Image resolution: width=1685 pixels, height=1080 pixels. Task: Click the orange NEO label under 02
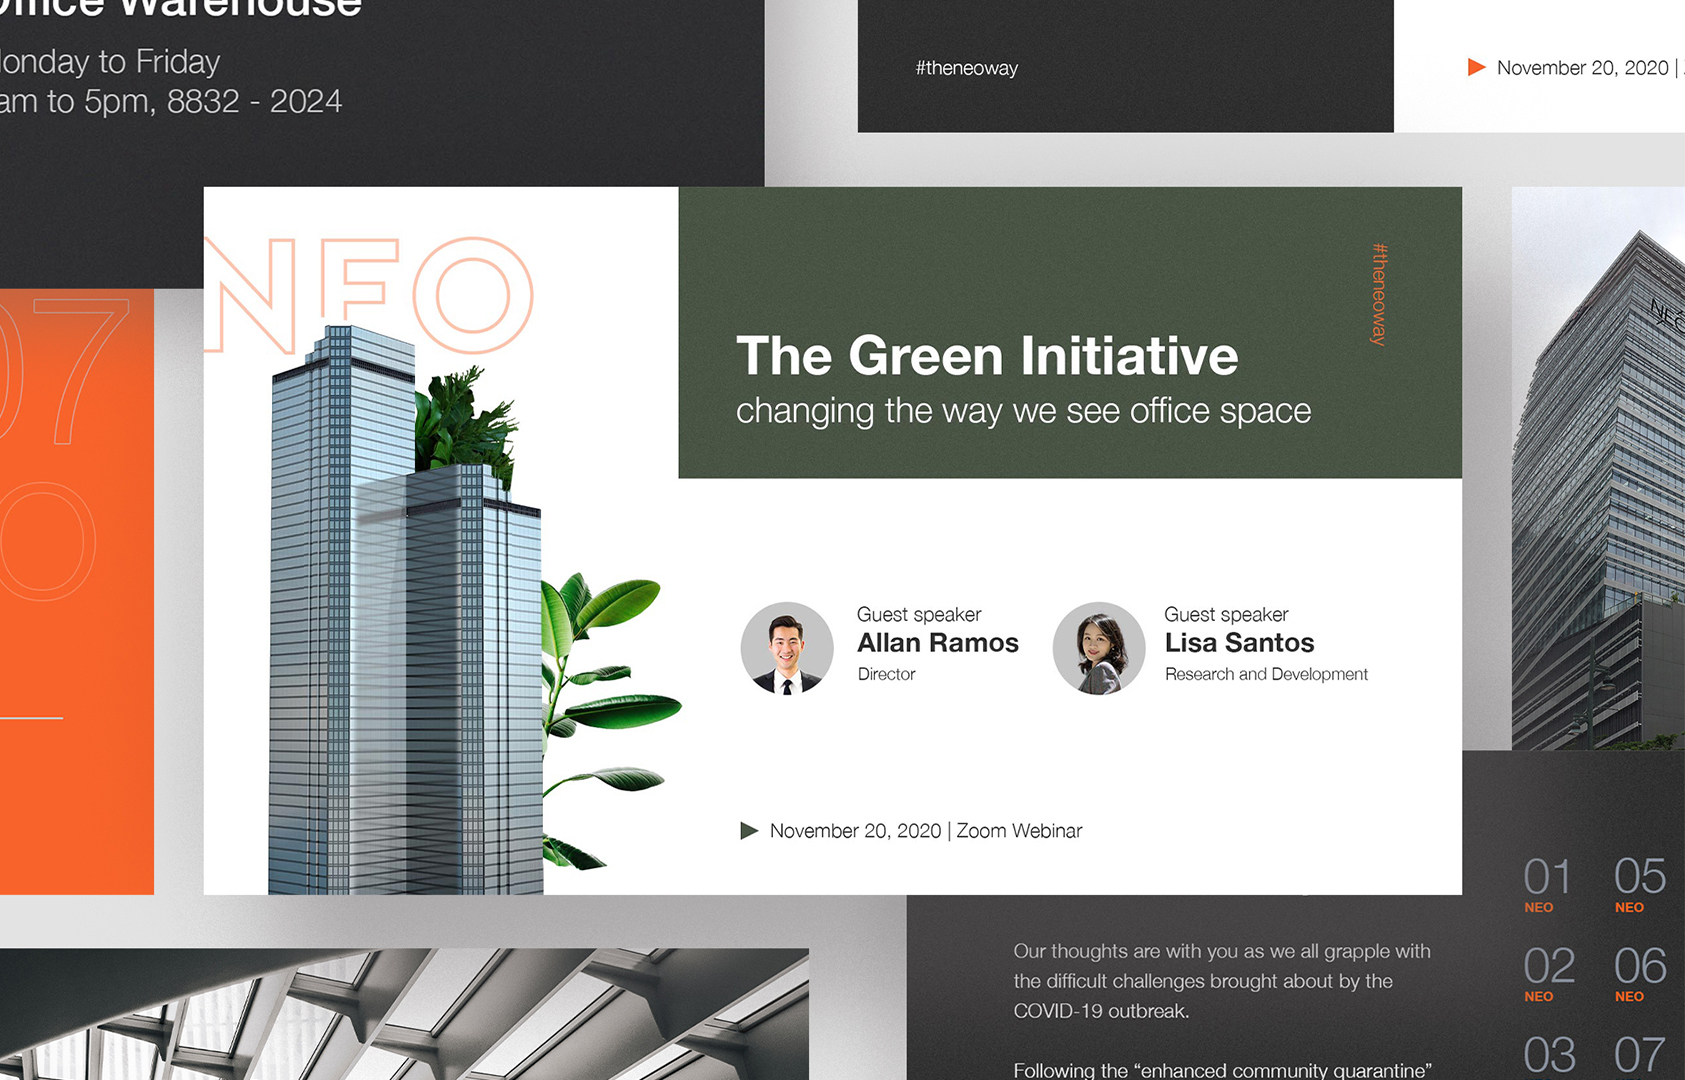click(x=1538, y=997)
